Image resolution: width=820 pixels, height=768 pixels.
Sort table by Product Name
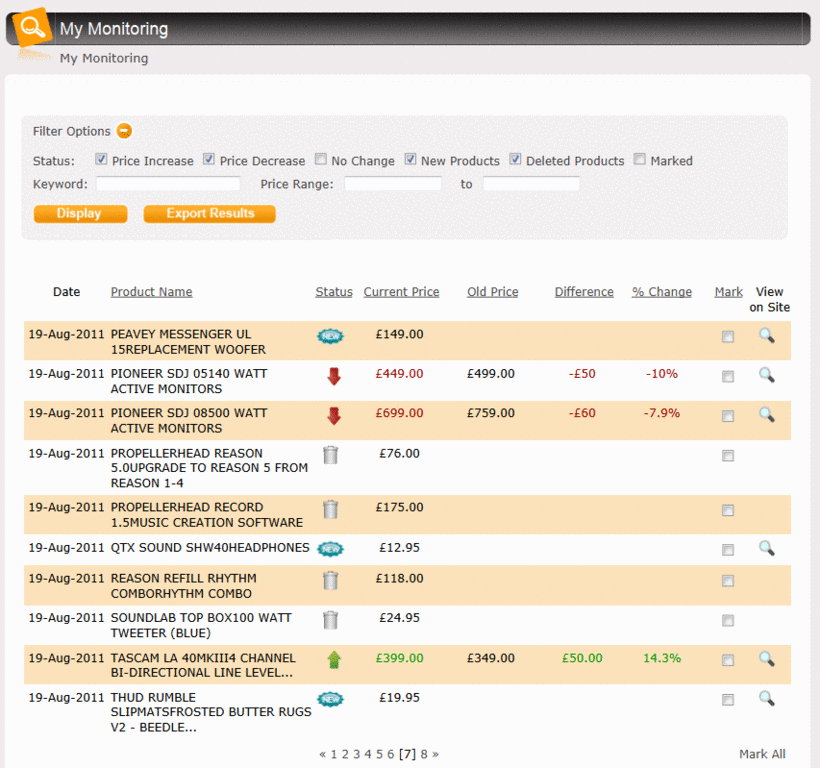[152, 292]
